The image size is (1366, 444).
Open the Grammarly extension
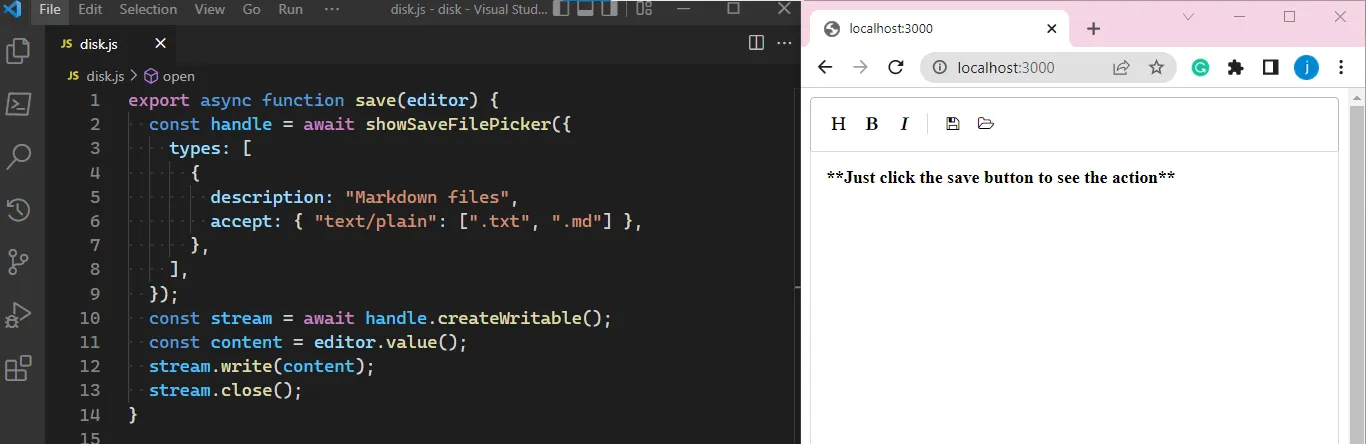click(1200, 67)
